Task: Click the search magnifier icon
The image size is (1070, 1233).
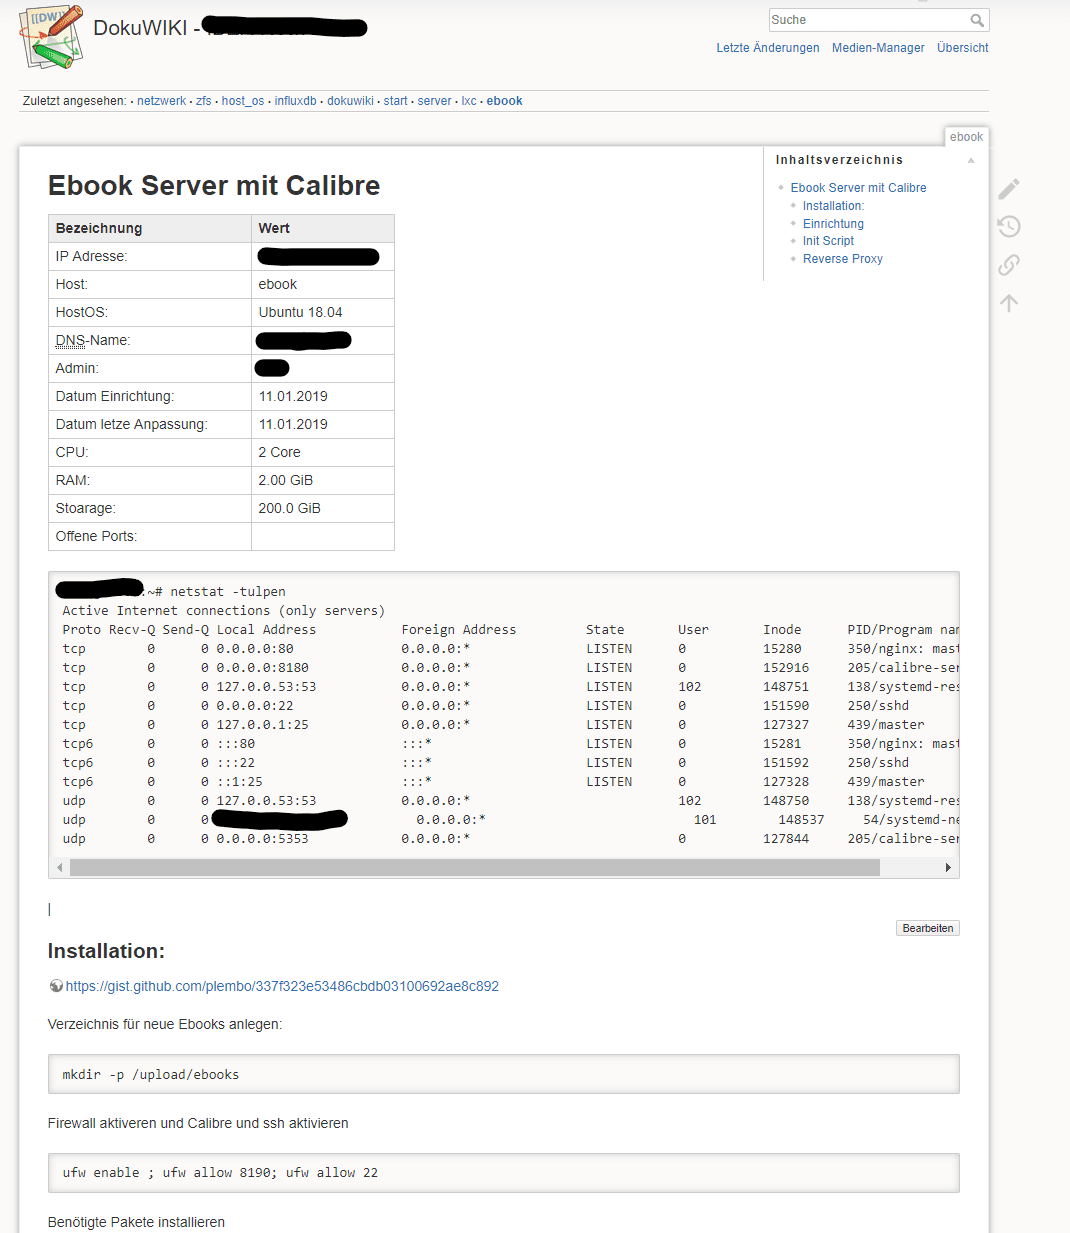Action: click(x=977, y=20)
